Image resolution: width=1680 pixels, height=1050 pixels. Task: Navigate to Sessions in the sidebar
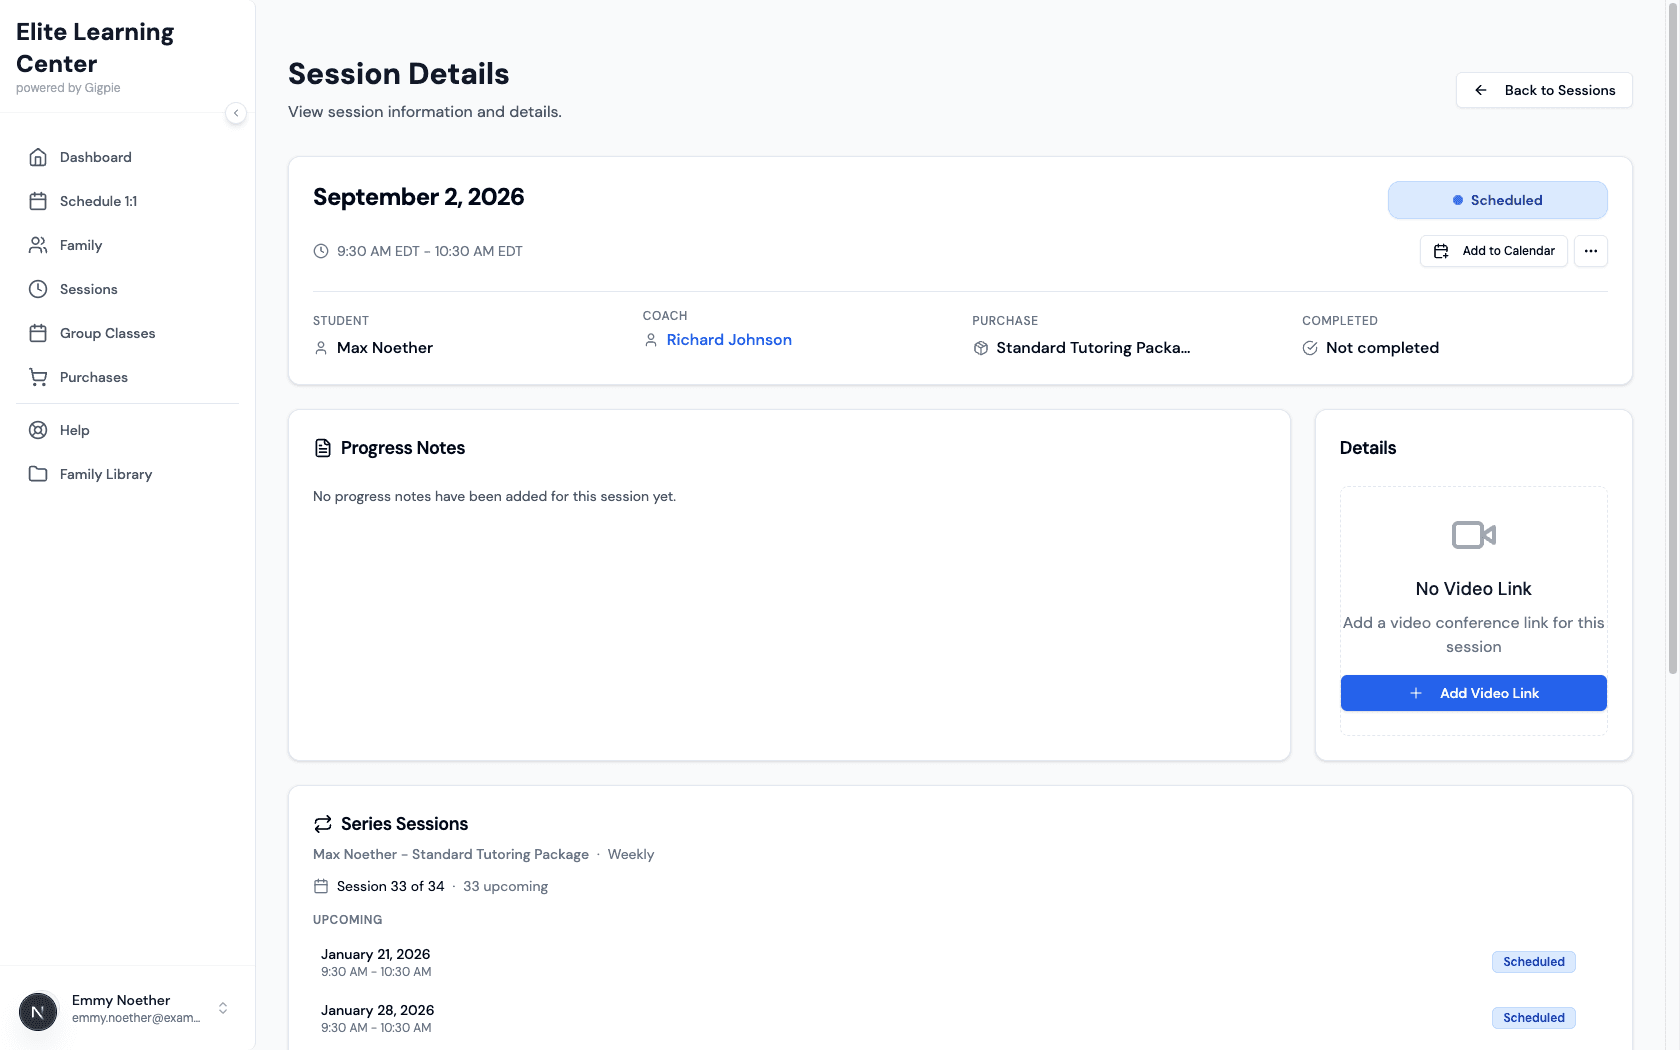pyautogui.click(x=38, y=289)
